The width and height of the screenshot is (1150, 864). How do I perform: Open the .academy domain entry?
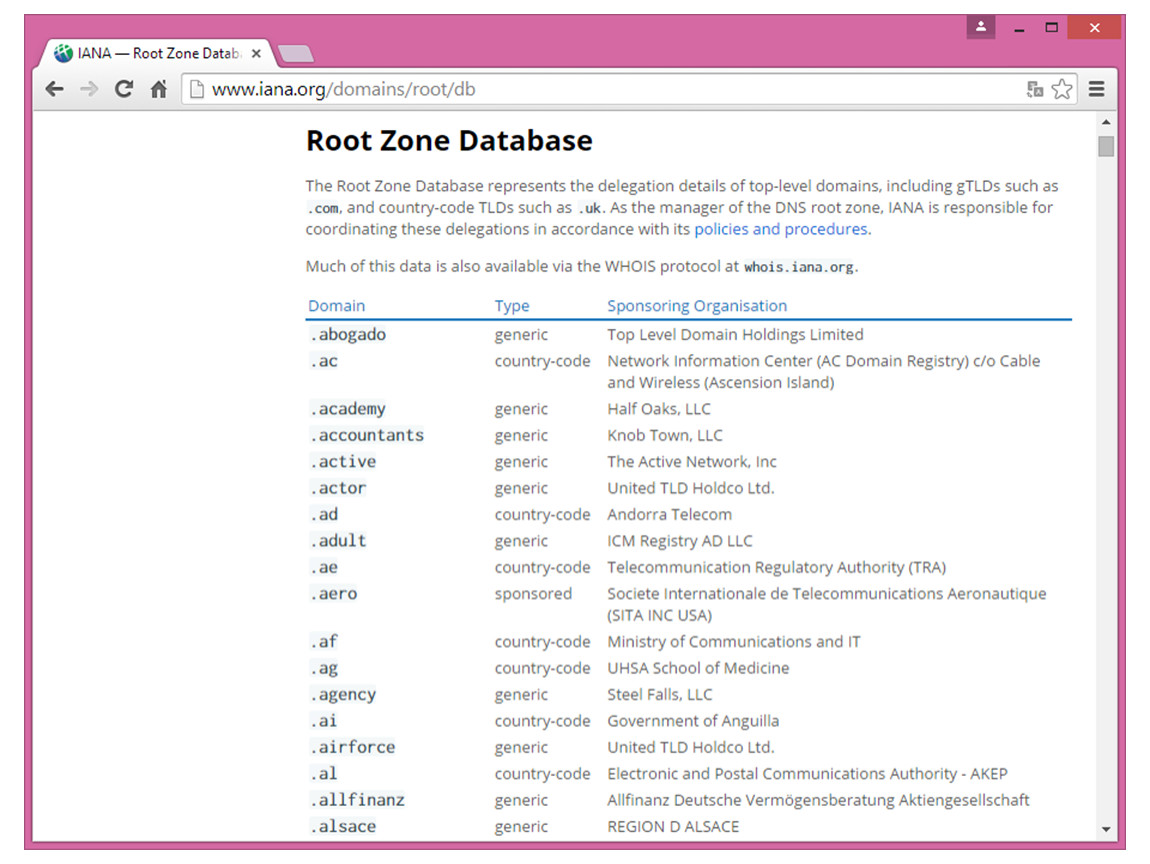[348, 409]
